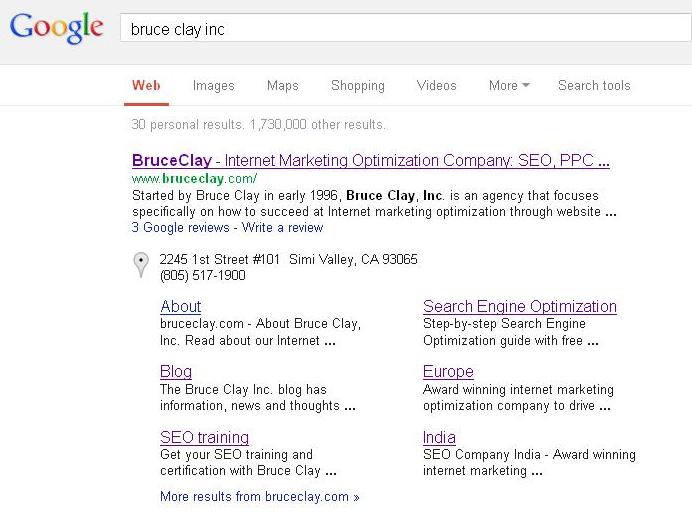The width and height of the screenshot is (692, 519).
Task: Open the BruceClay Internet Marketing result title
Action: tap(370, 160)
